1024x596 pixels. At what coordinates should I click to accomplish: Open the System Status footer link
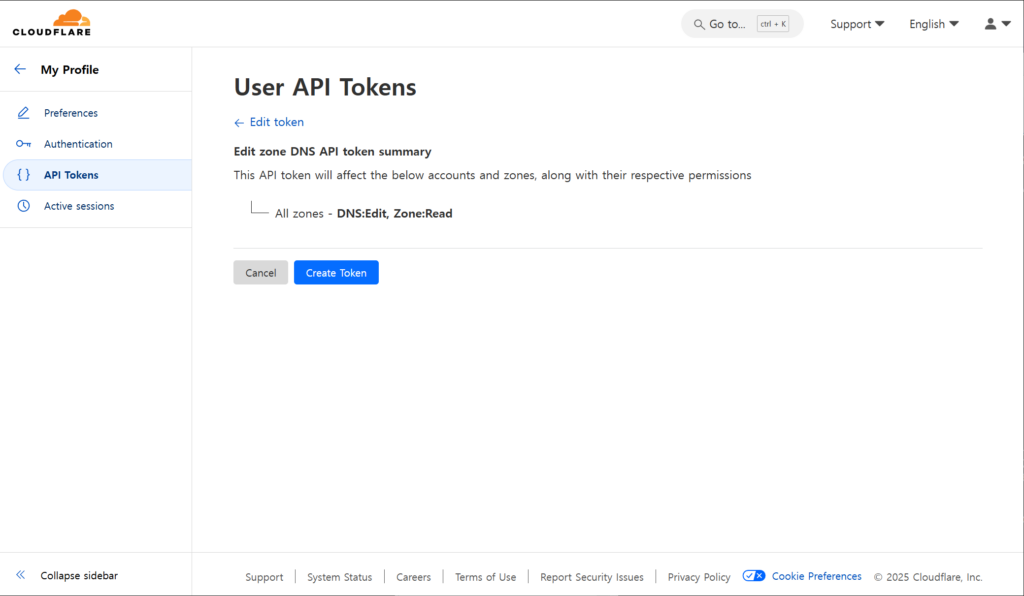(x=339, y=577)
